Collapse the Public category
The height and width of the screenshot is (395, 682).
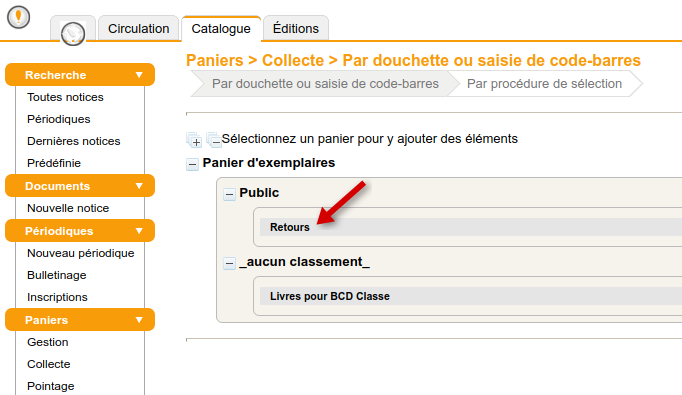[x=229, y=194]
